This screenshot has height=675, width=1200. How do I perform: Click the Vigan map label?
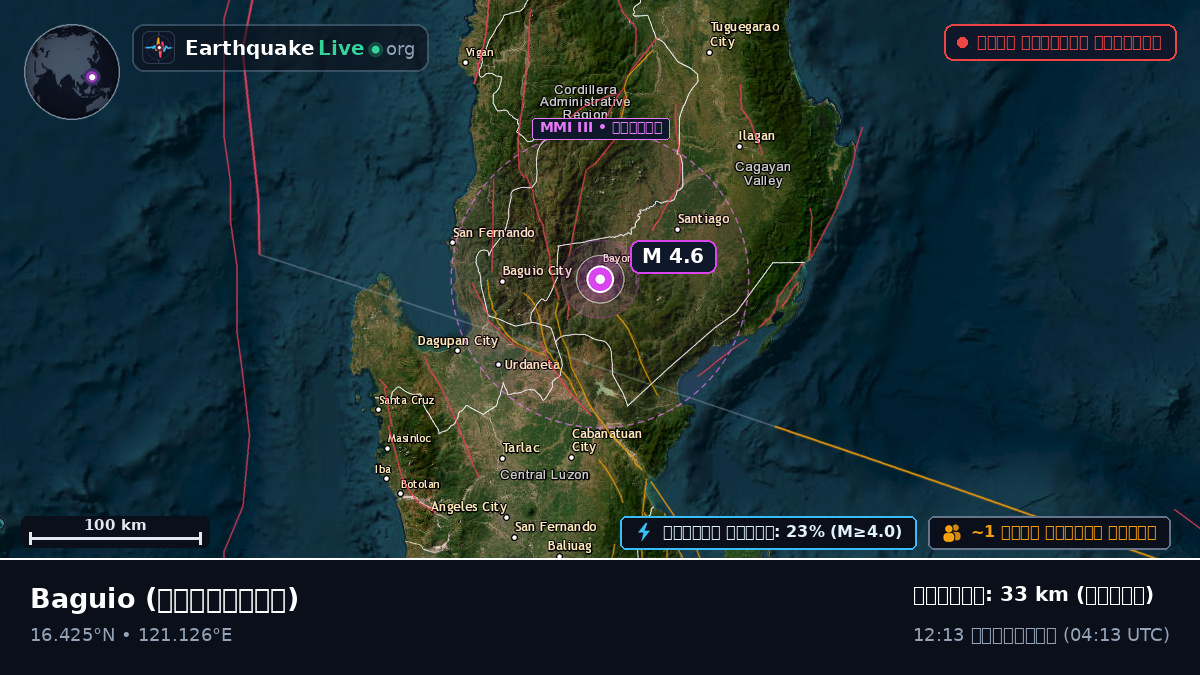click(x=479, y=52)
